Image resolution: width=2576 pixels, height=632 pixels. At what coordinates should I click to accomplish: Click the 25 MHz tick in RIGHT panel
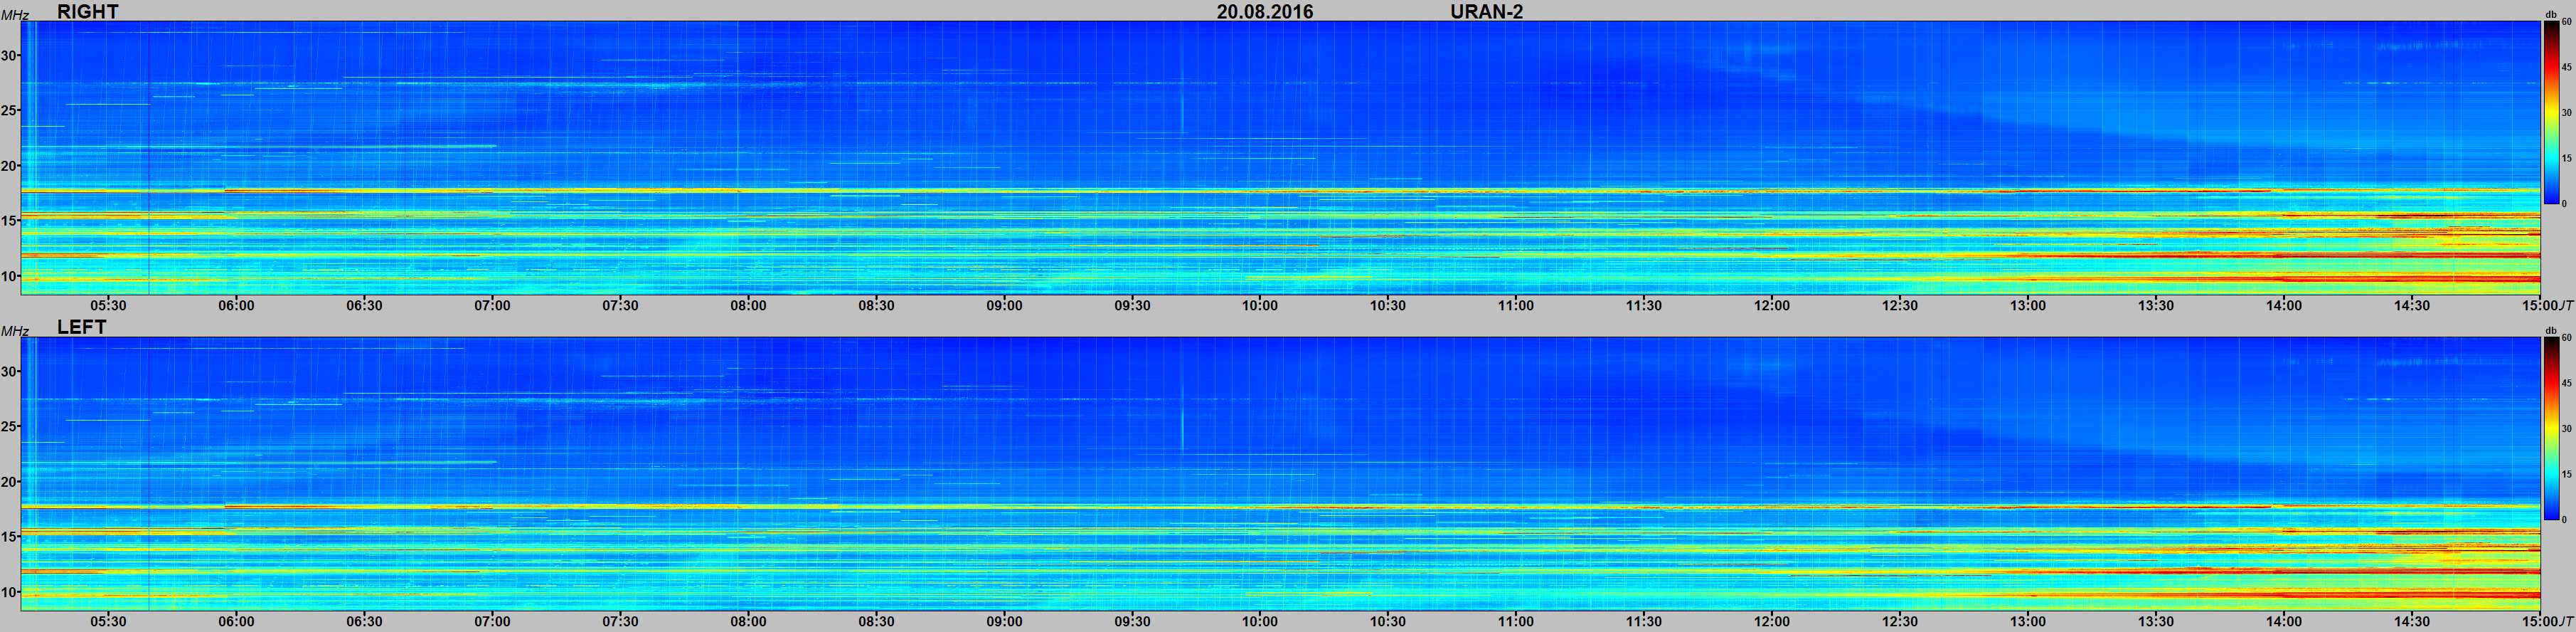(x=9, y=110)
